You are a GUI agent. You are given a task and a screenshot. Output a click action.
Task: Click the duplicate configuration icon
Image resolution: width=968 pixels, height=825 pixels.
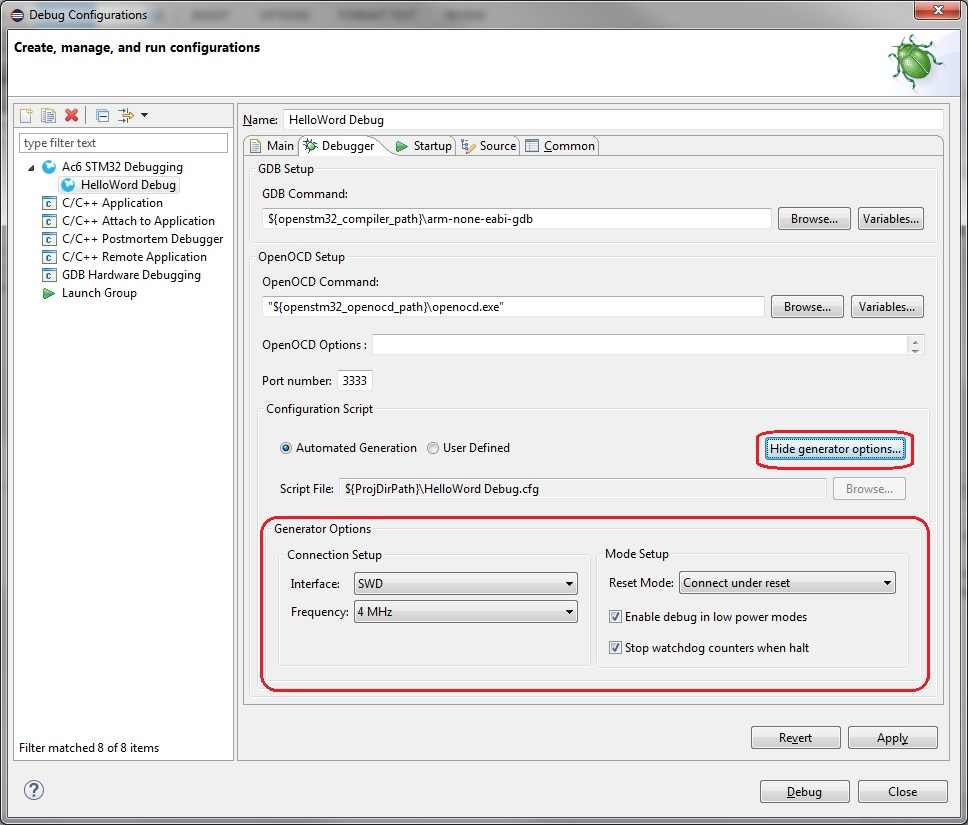coord(48,116)
